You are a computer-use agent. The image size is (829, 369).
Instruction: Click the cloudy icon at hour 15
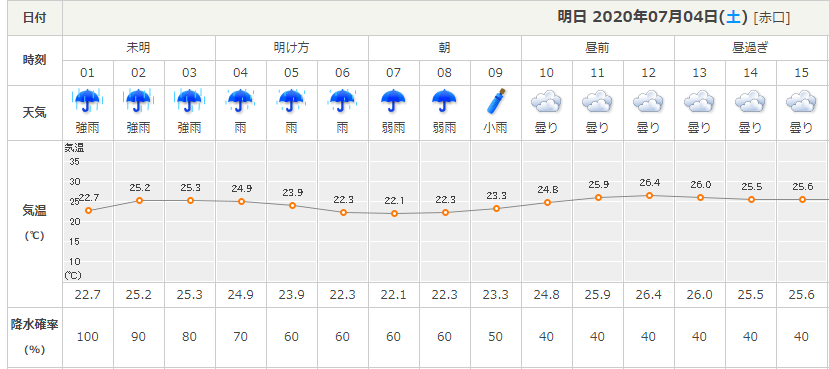[802, 102]
